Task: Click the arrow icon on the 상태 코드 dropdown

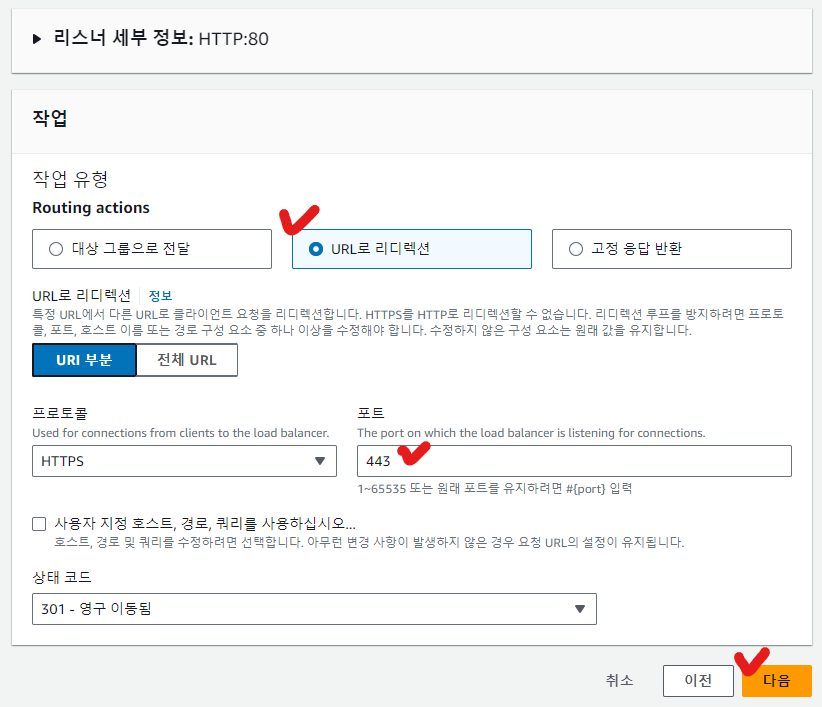Action: [579, 609]
